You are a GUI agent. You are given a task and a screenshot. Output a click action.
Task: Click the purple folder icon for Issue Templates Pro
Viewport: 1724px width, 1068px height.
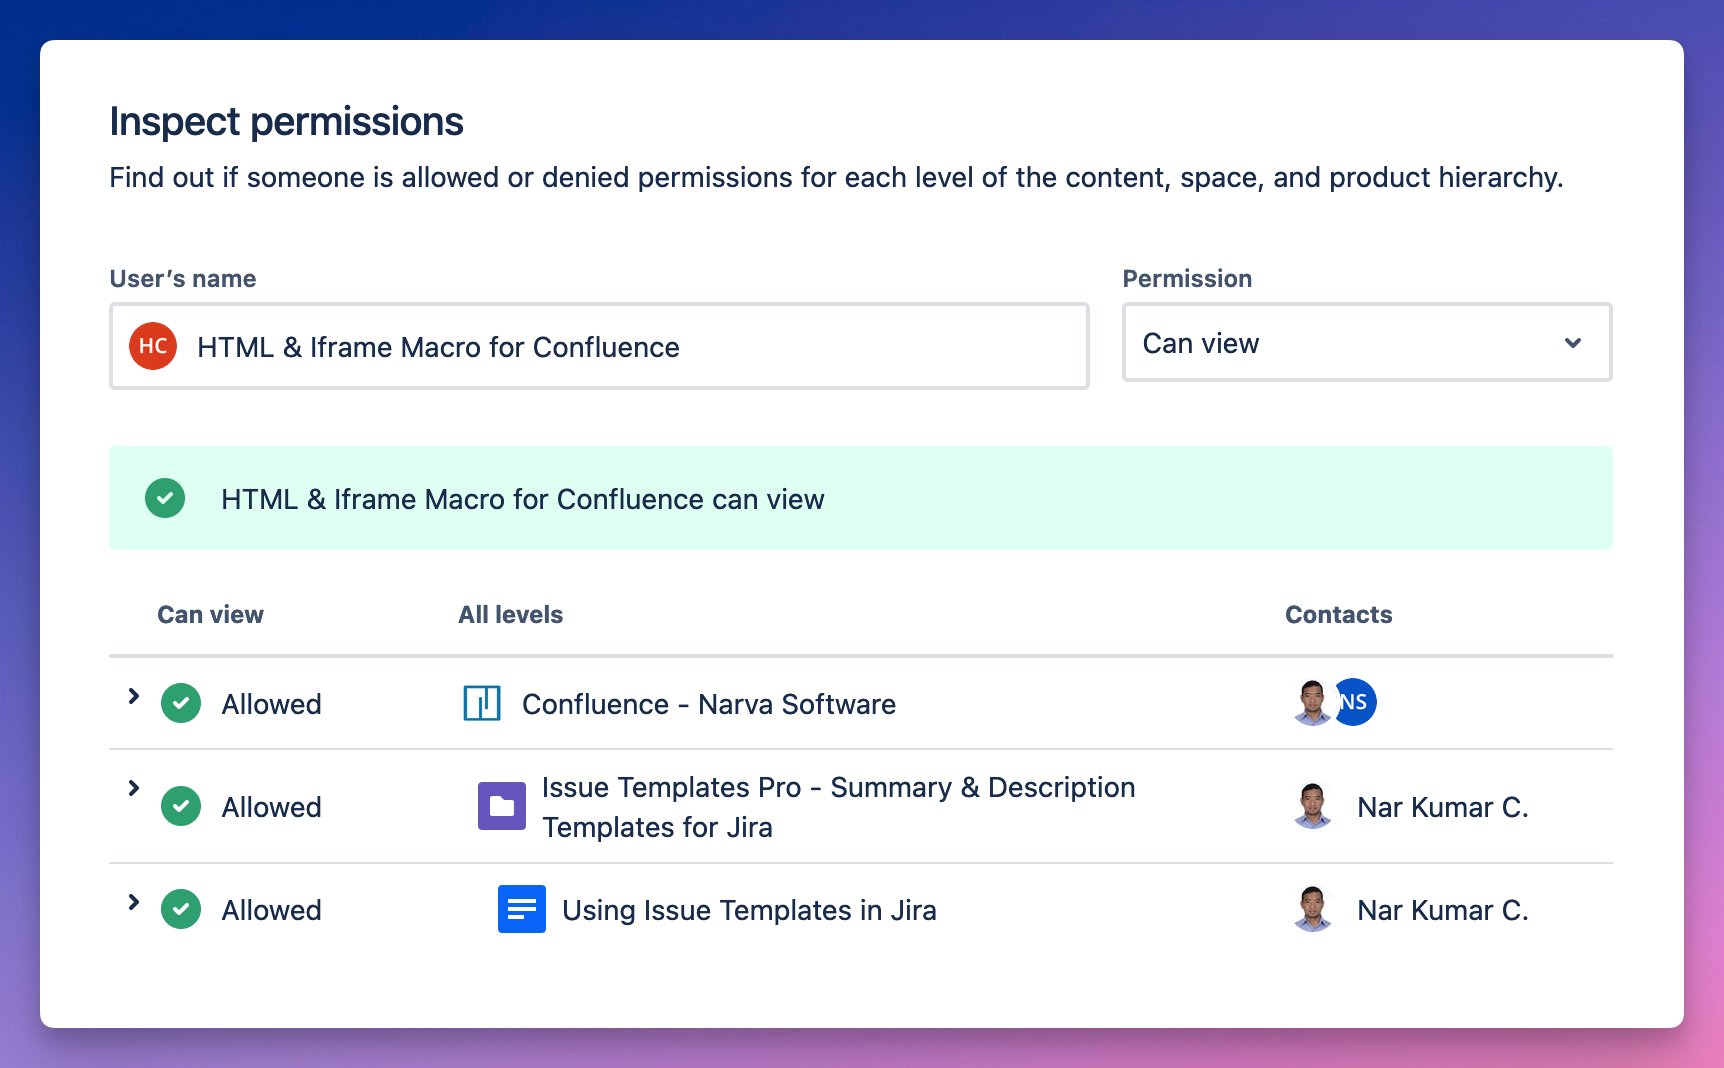[x=502, y=806]
